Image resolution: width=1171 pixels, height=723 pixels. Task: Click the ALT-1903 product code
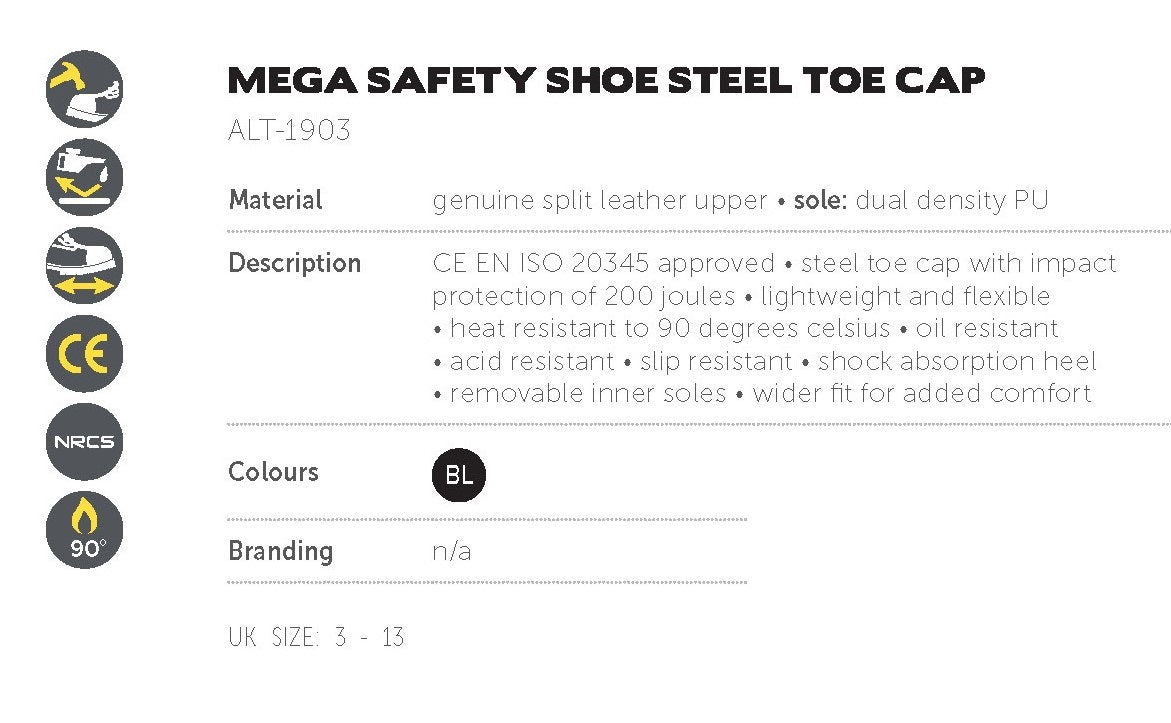coord(289,131)
